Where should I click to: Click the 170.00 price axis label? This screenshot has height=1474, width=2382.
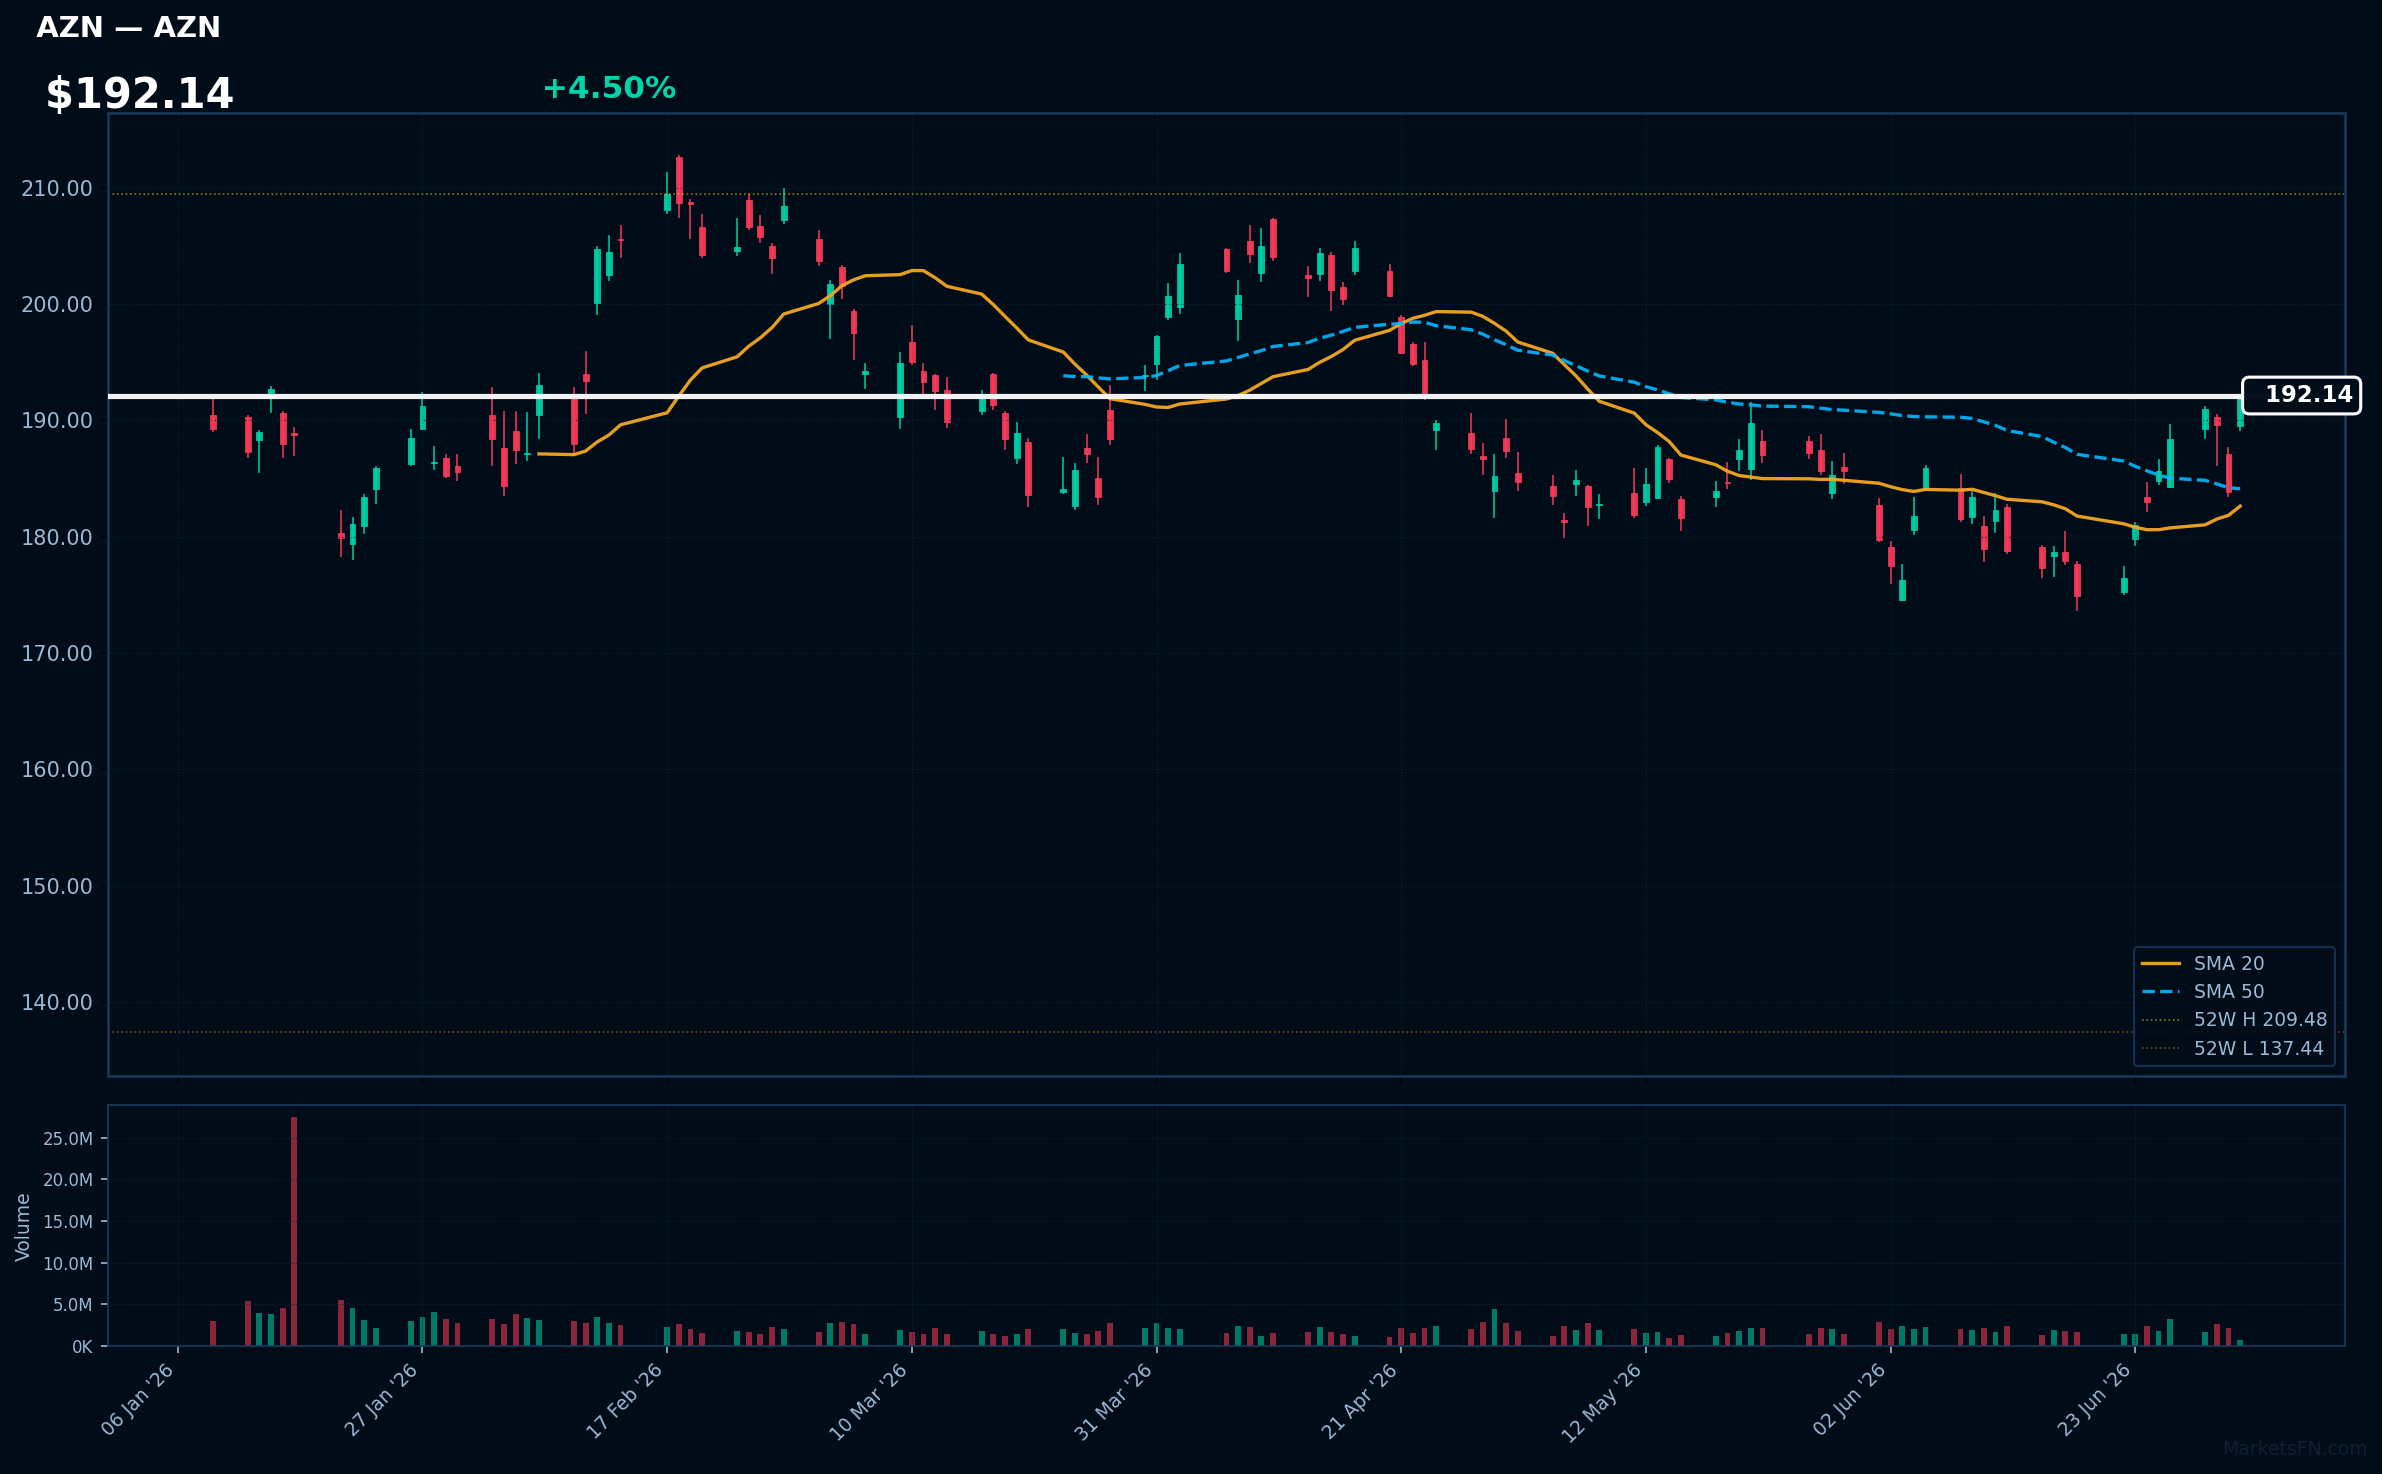point(57,653)
